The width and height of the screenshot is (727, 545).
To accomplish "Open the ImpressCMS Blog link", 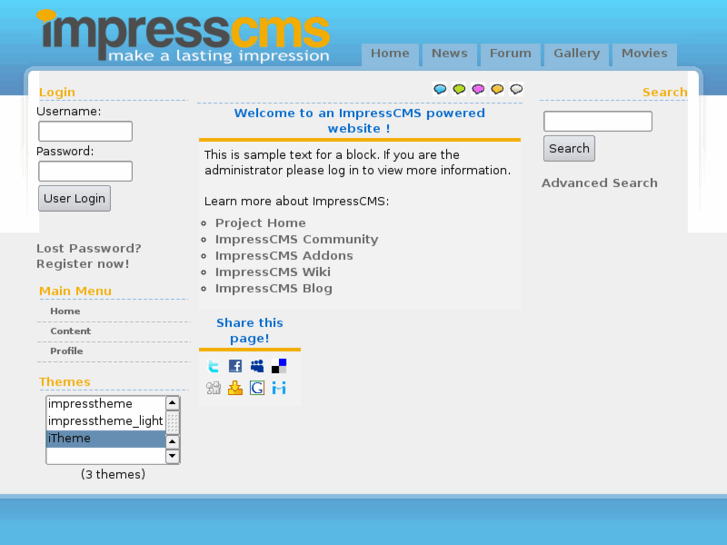I will [274, 289].
